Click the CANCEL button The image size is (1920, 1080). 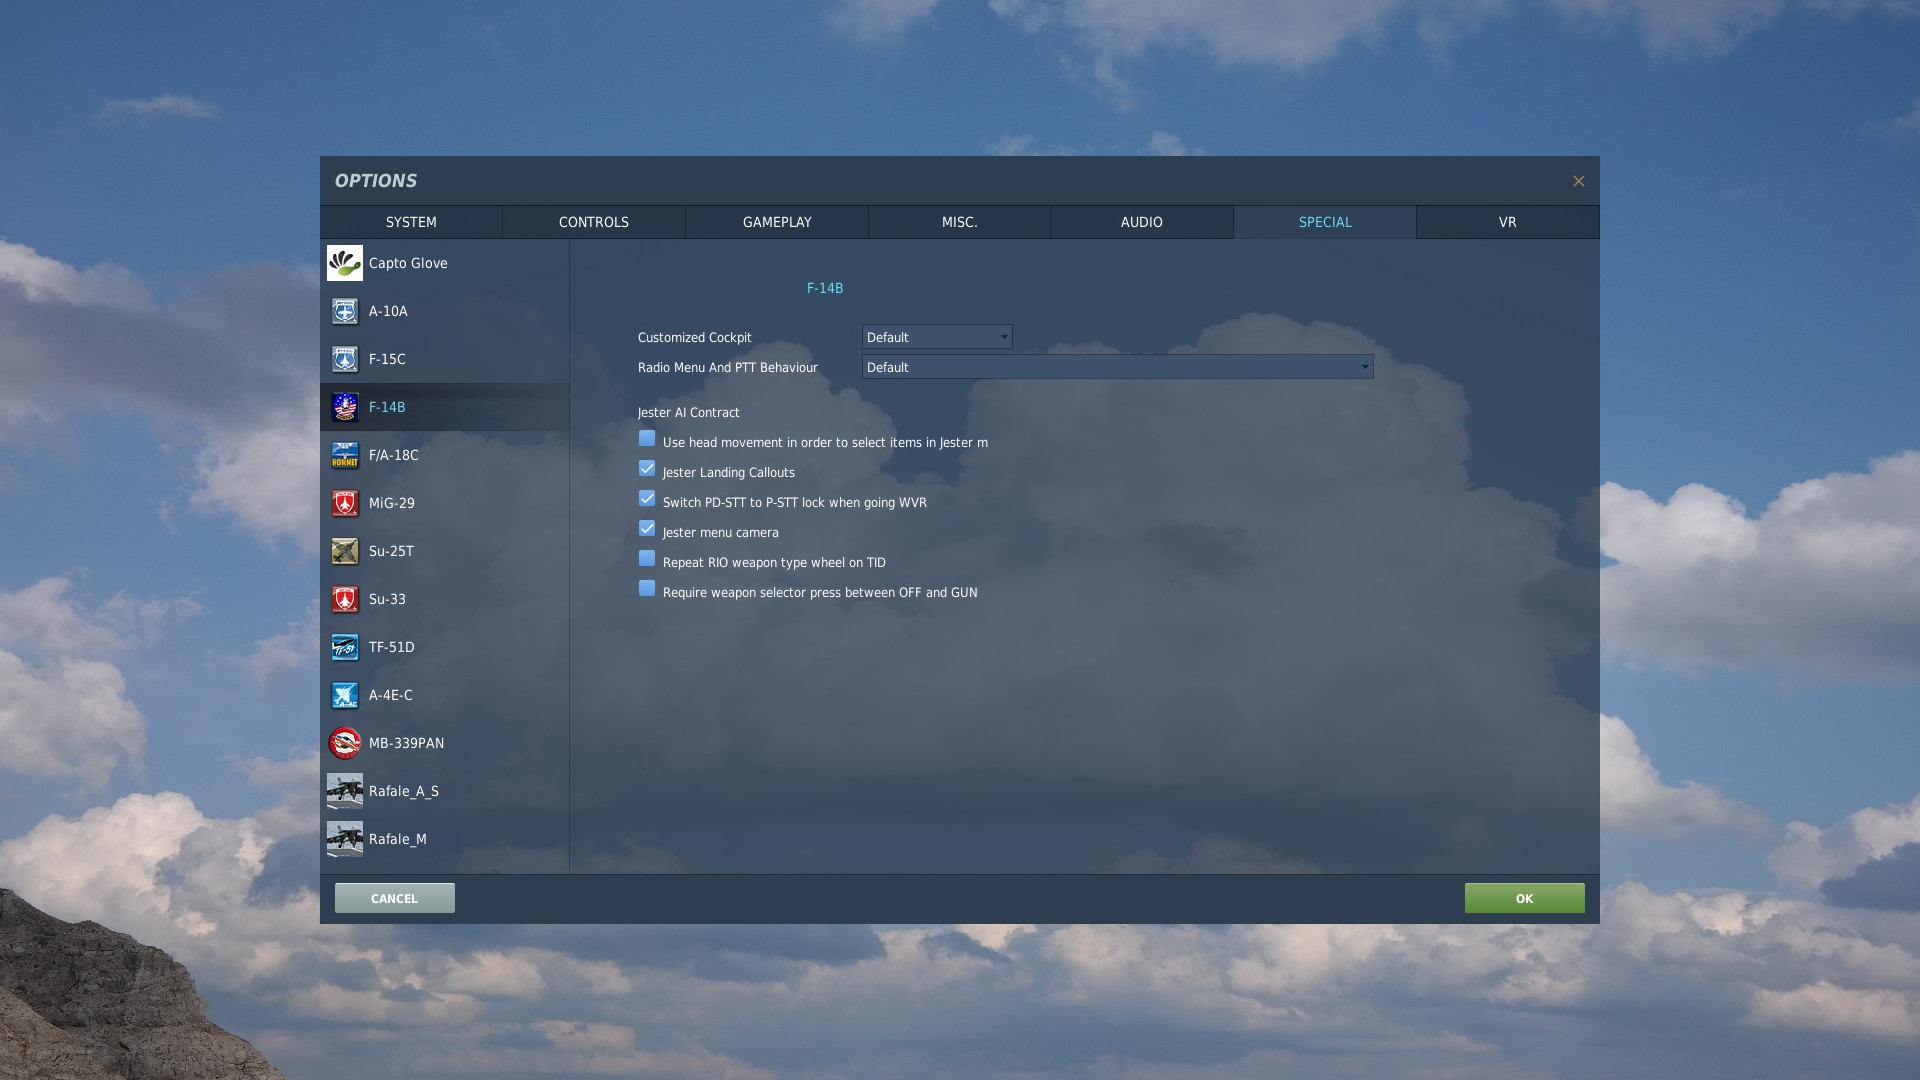pos(395,898)
